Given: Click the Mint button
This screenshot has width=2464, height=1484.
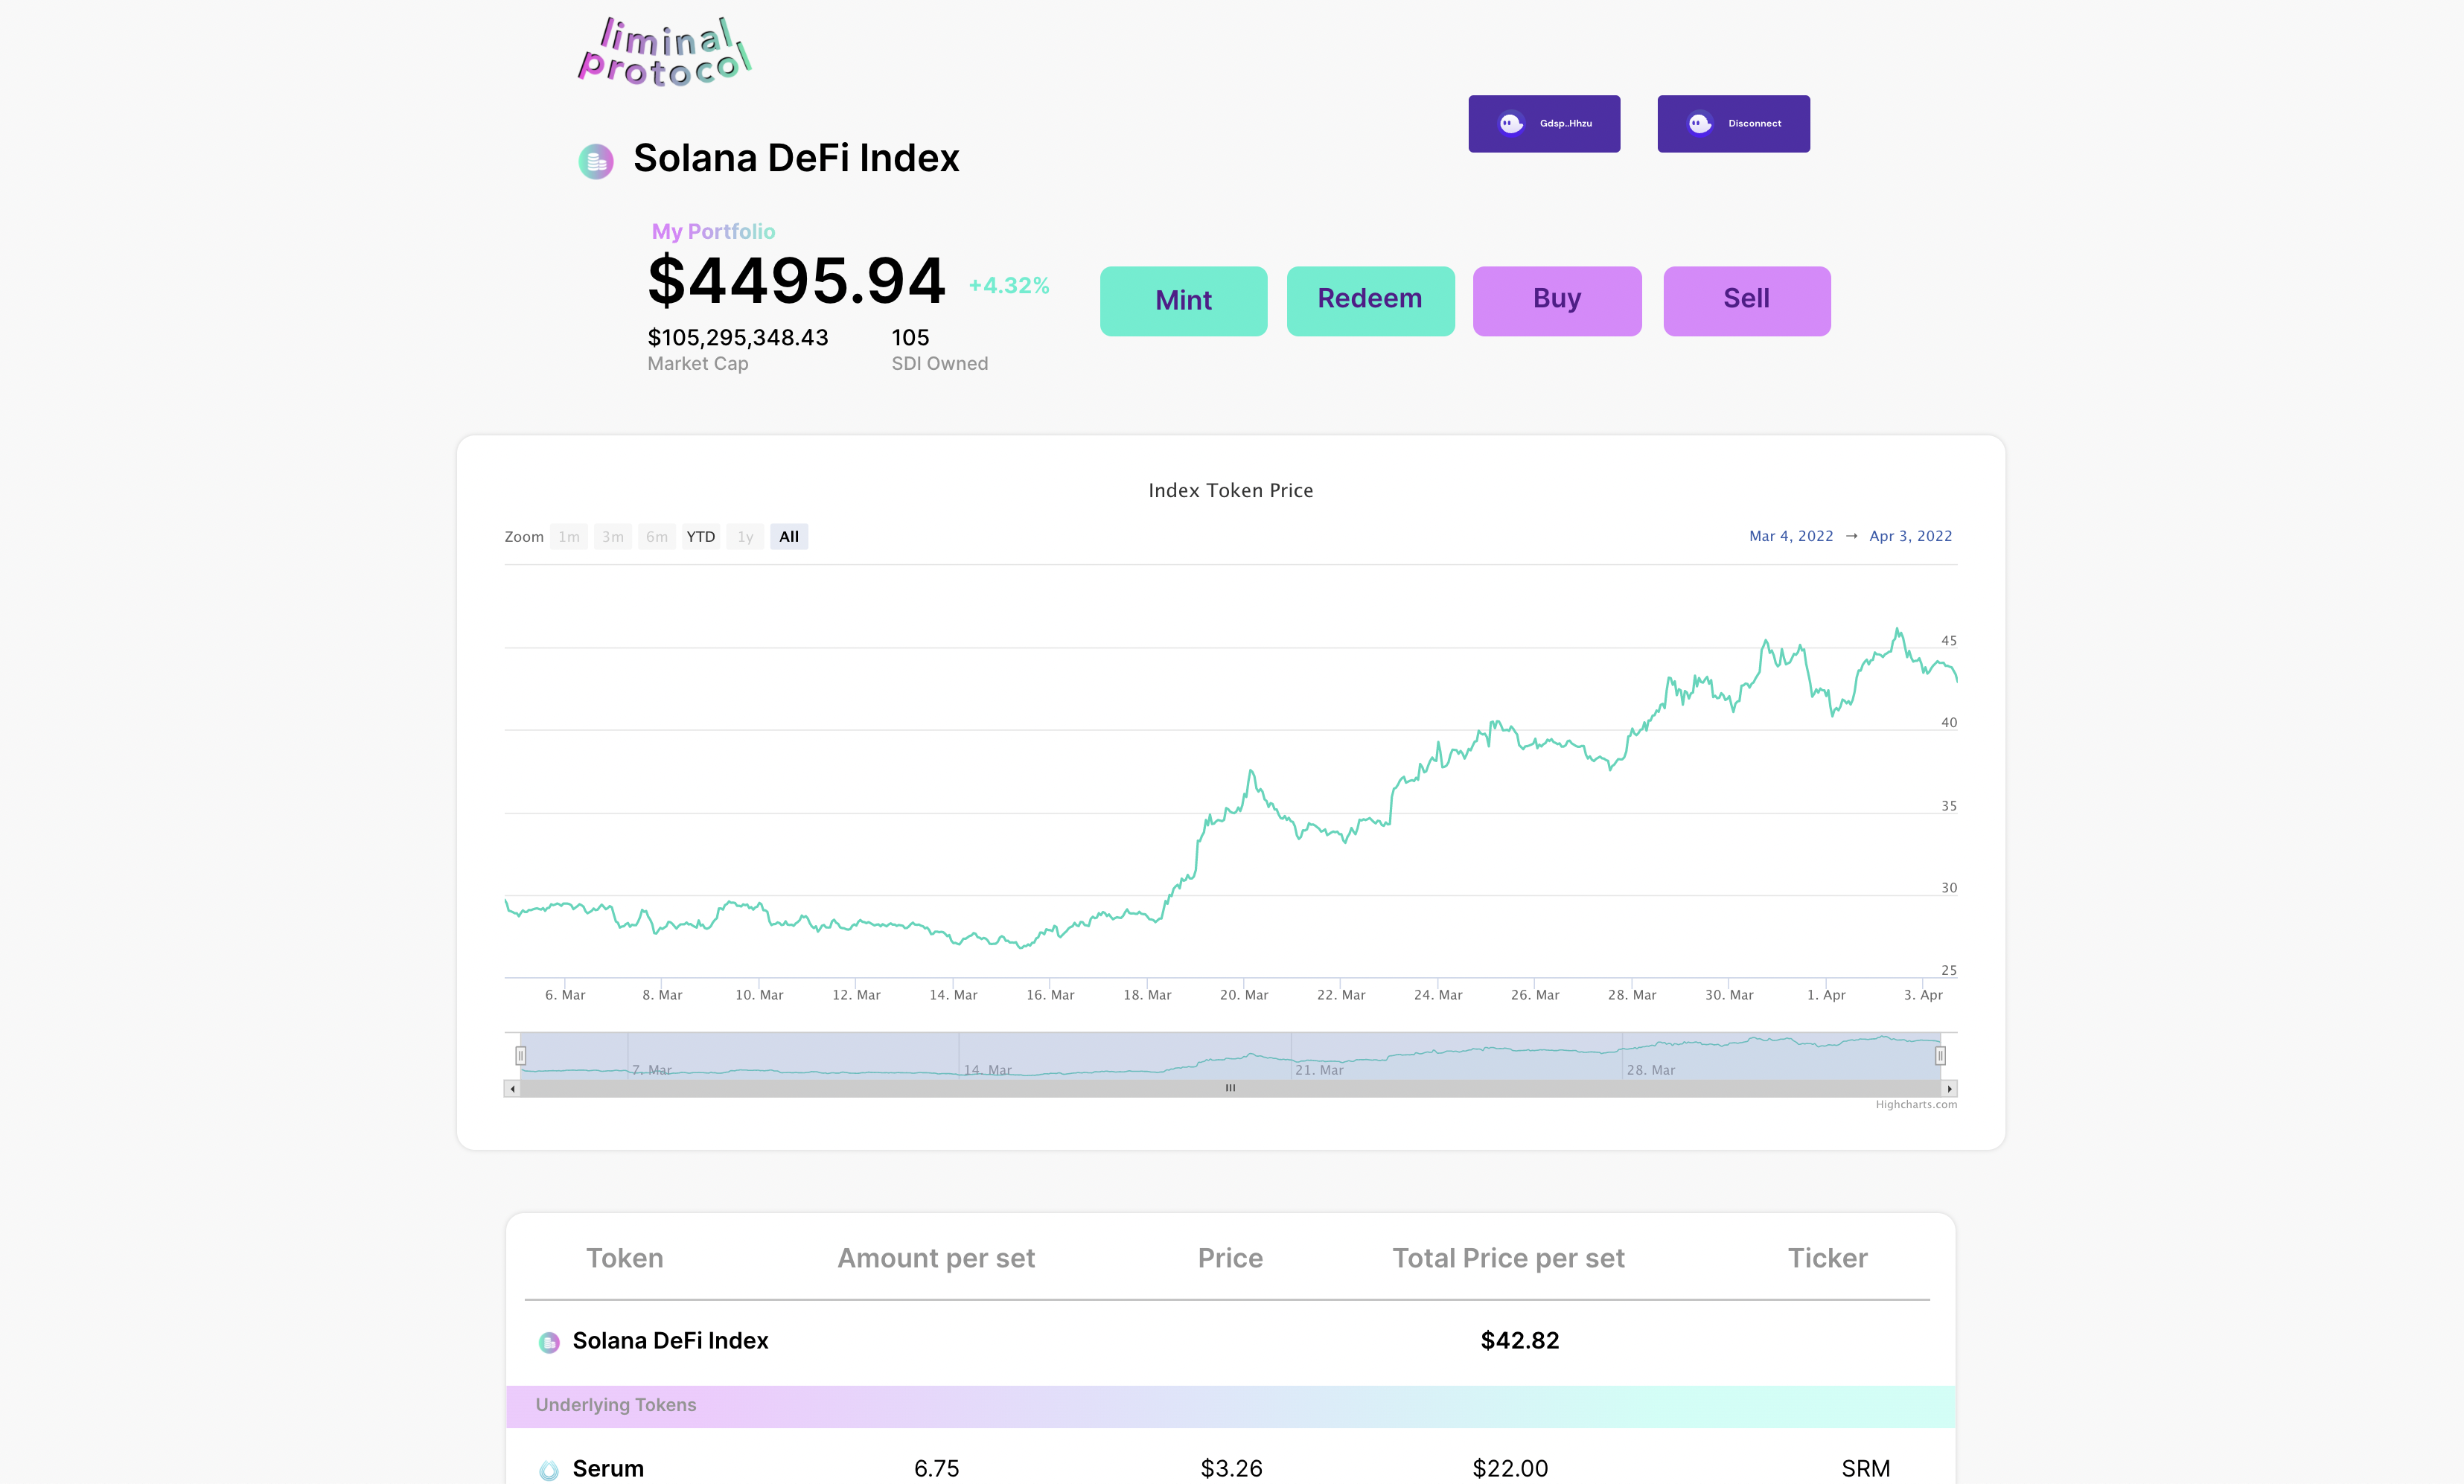Looking at the screenshot, I should pyautogui.click(x=1183, y=300).
